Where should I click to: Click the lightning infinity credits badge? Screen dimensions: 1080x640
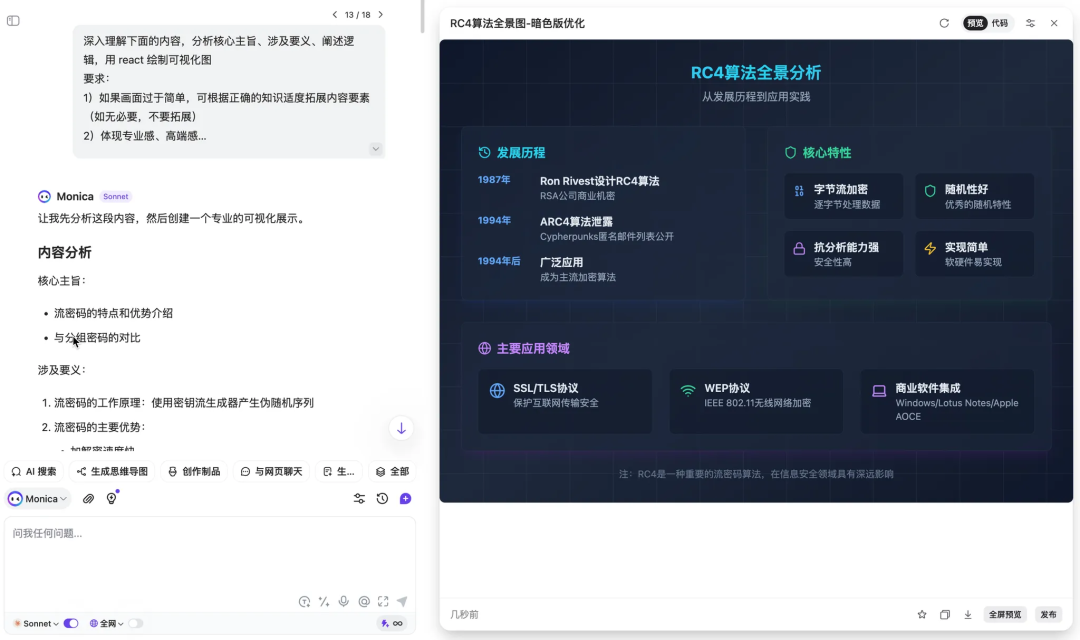pos(391,623)
